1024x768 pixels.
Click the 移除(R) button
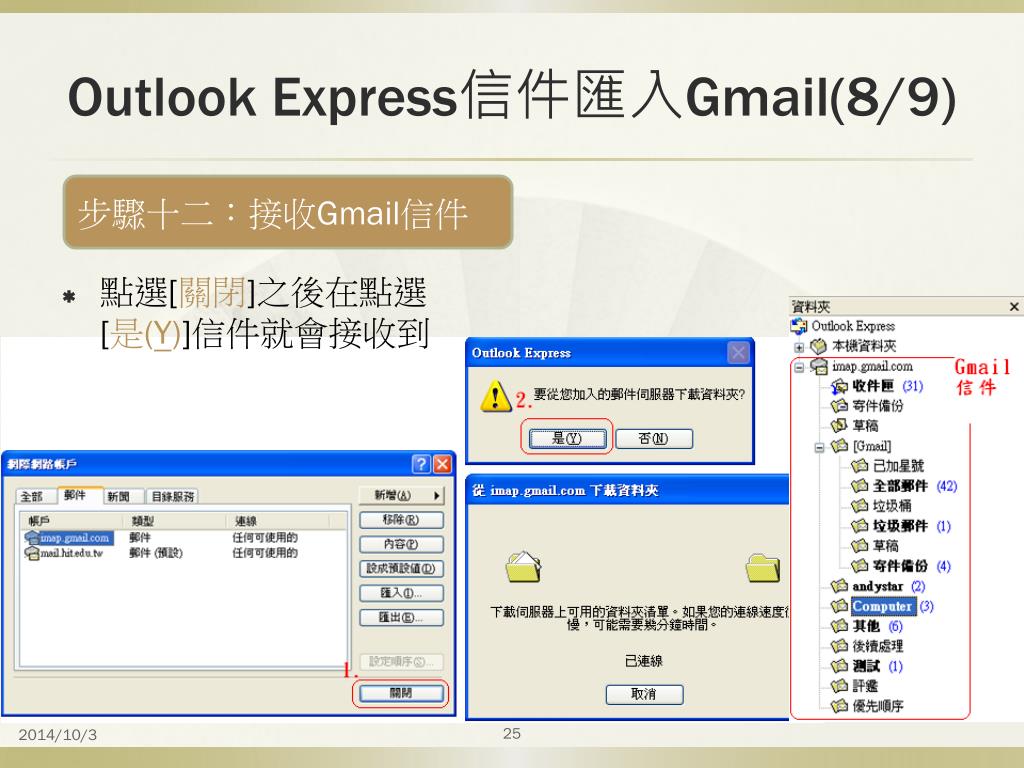click(401, 520)
